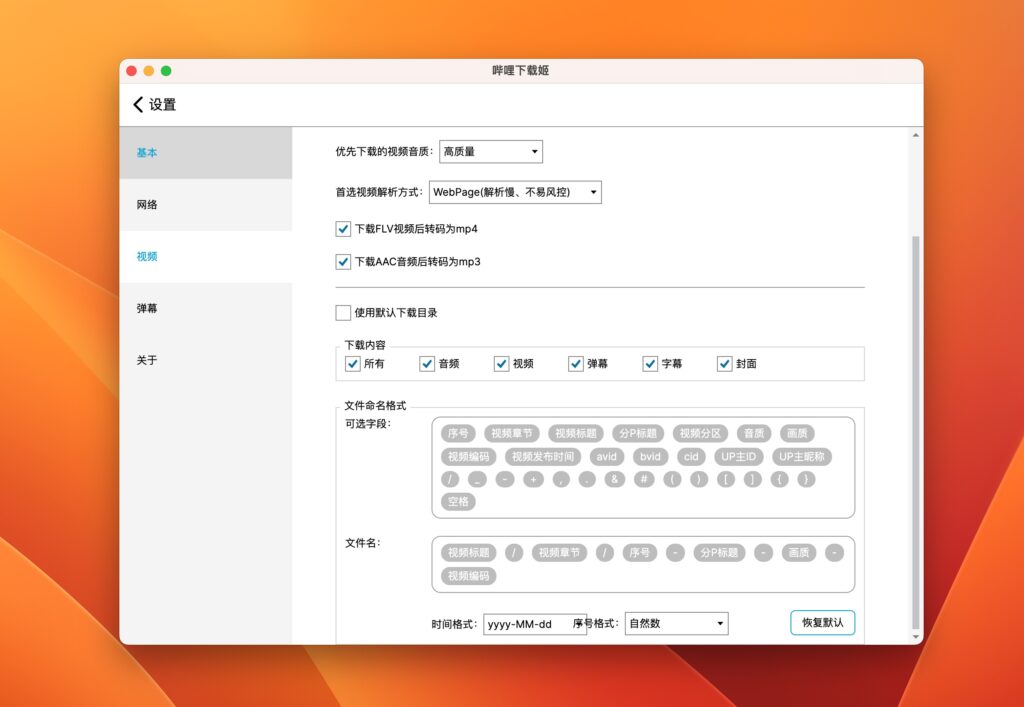Open the 序号格式 dropdown
Screen dimensions: 1024x707
(x=675, y=623)
